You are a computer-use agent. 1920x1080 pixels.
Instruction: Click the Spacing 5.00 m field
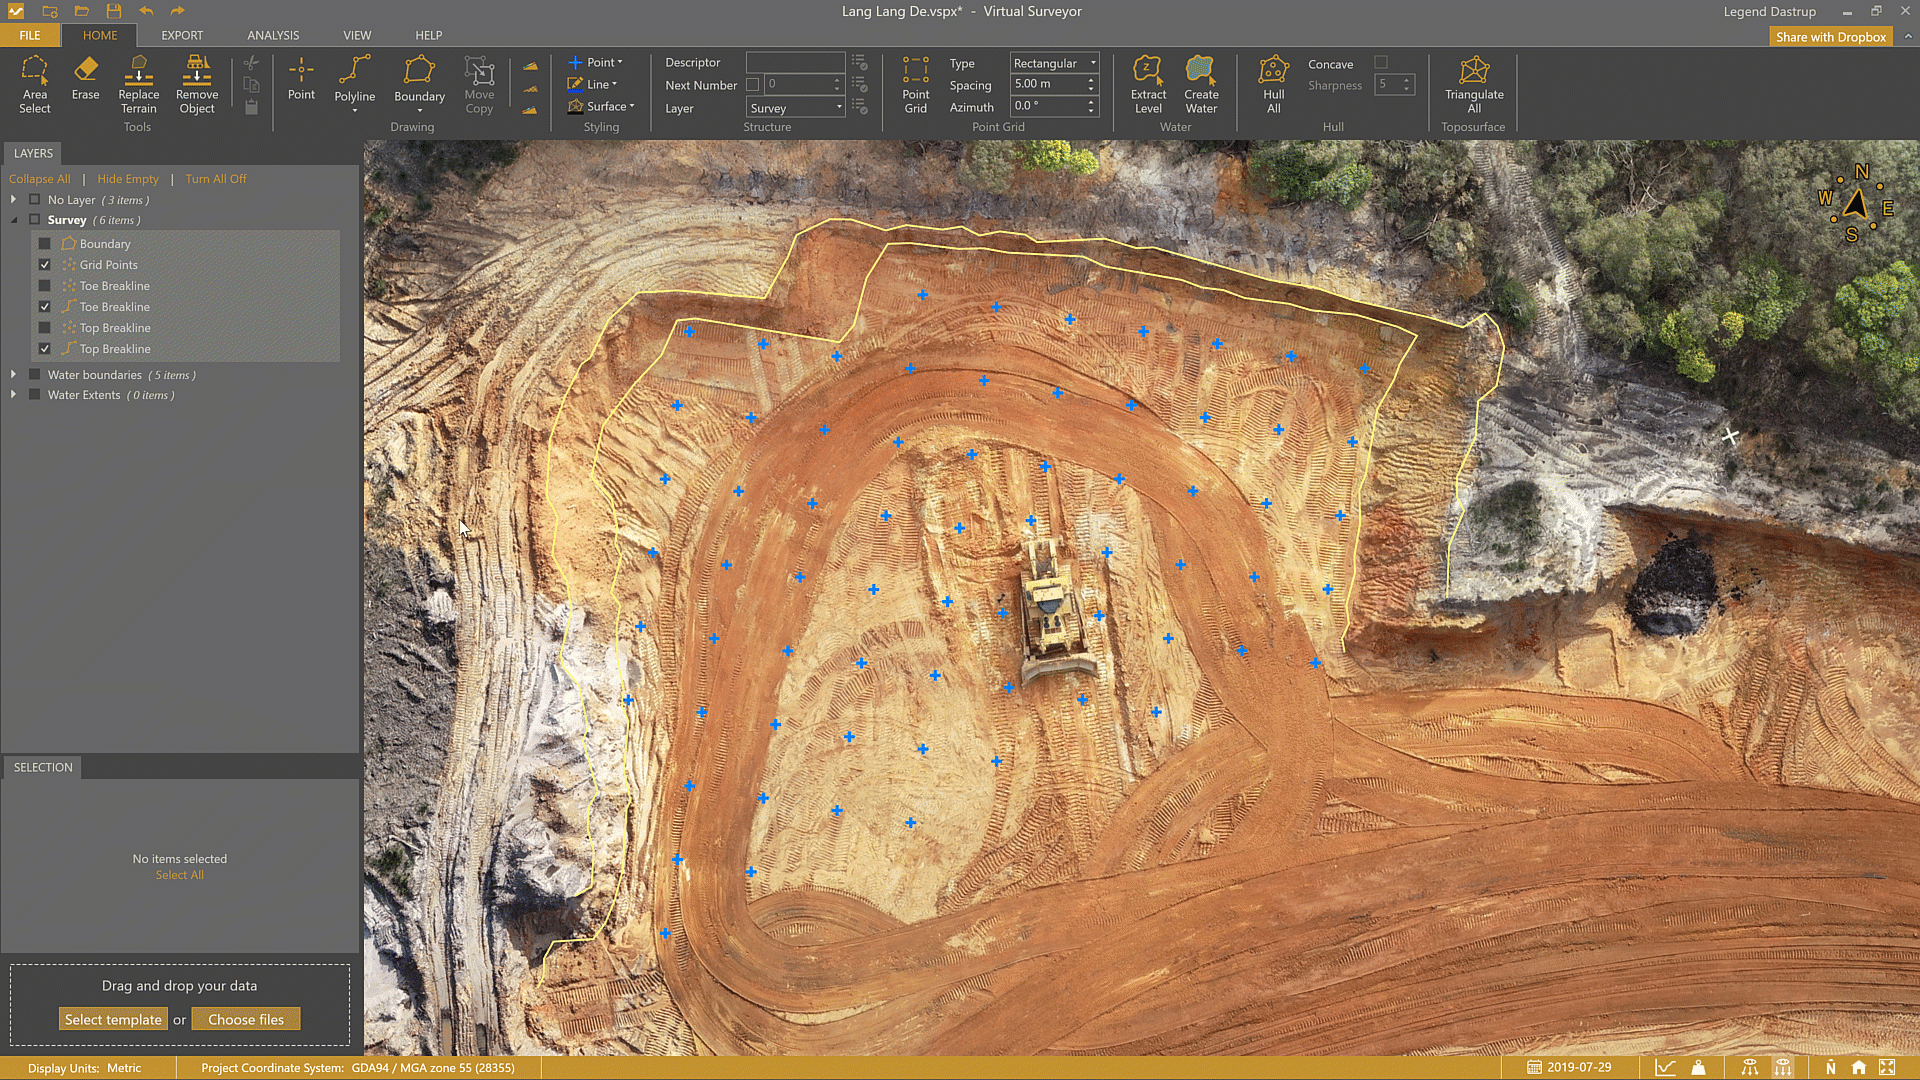pos(1046,84)
